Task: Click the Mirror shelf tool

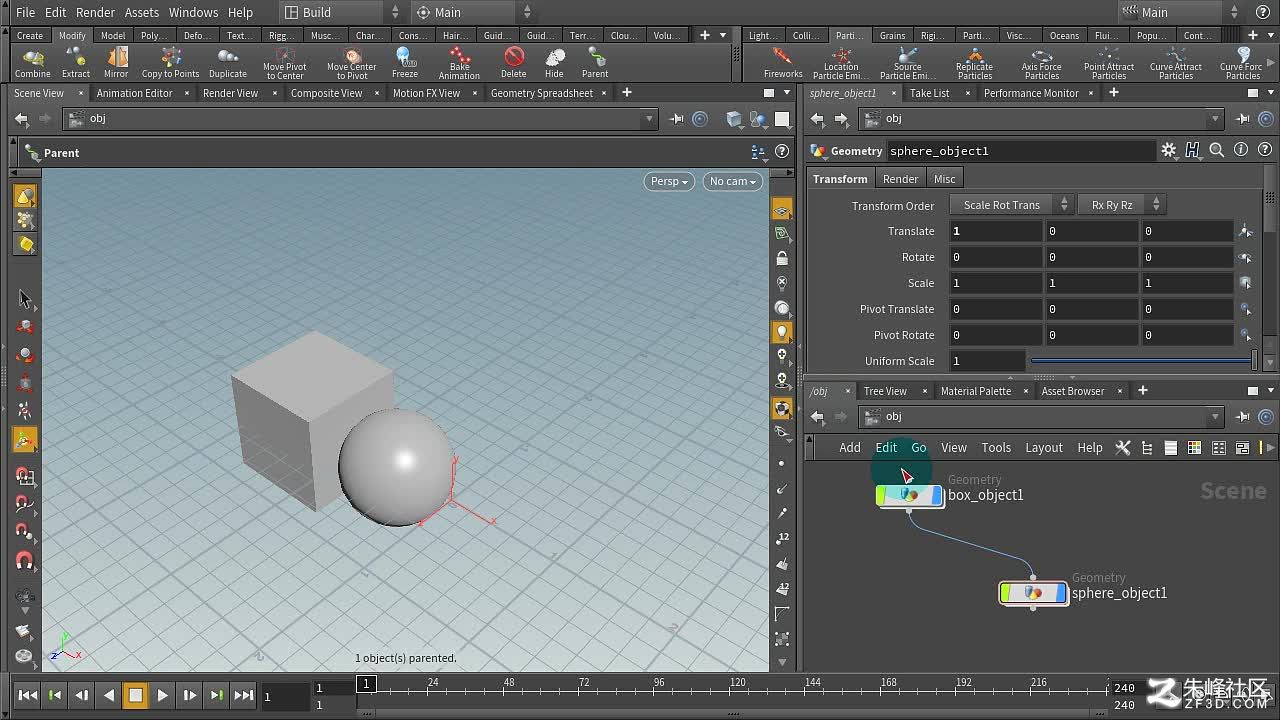Action: click(x=117, y=62)
